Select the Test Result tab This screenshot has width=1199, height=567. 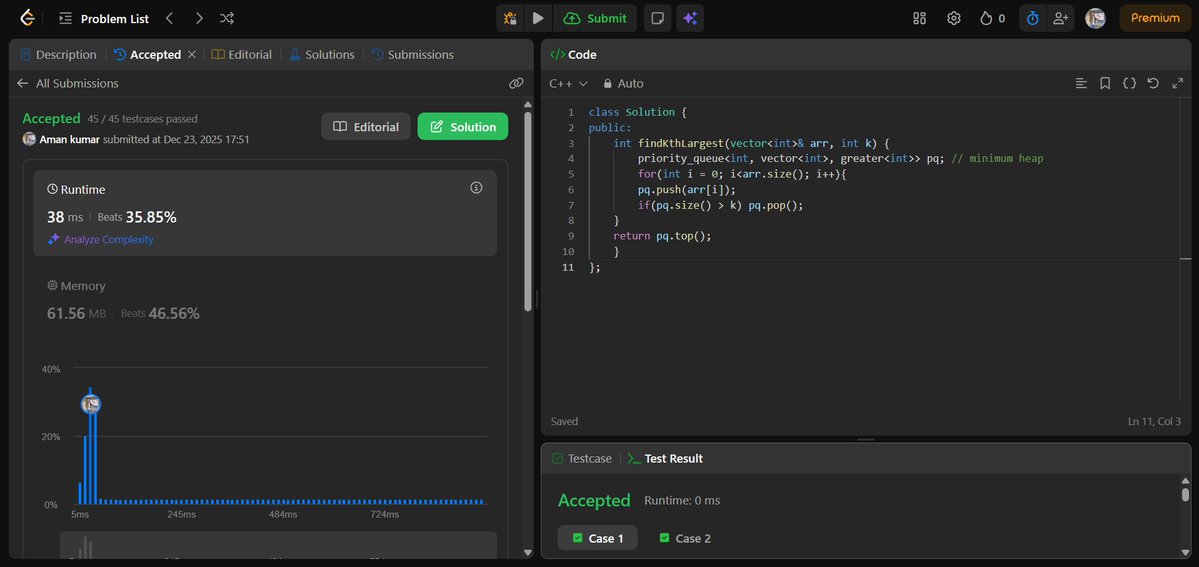click(x=664, y=458)
